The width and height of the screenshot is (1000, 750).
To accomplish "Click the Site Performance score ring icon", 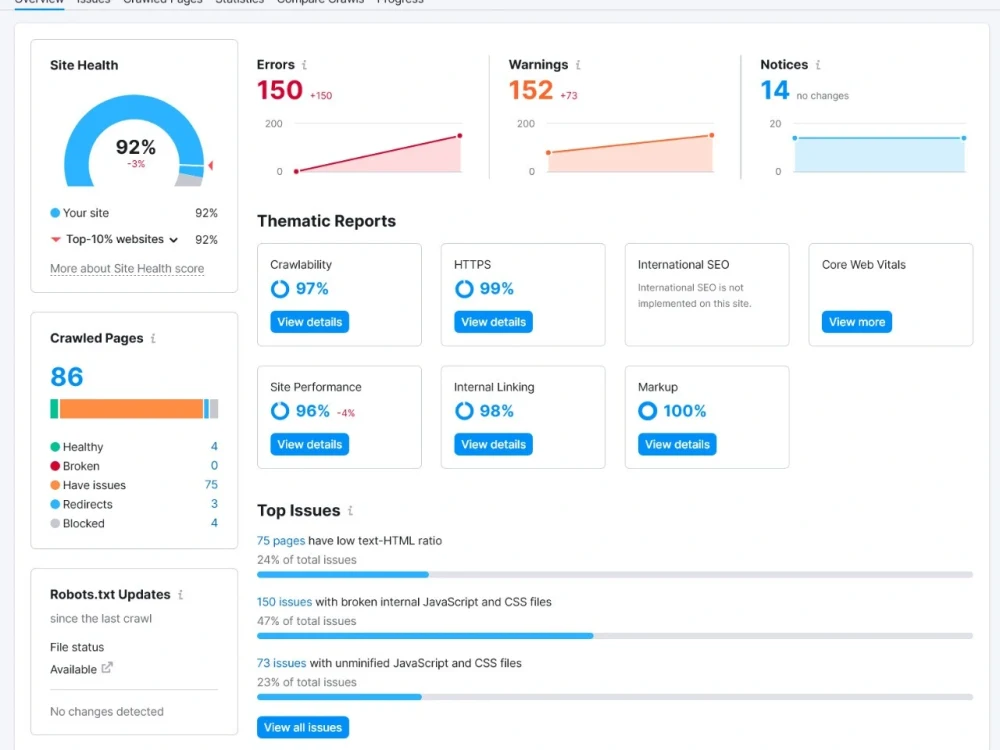I will coord(279,411).
